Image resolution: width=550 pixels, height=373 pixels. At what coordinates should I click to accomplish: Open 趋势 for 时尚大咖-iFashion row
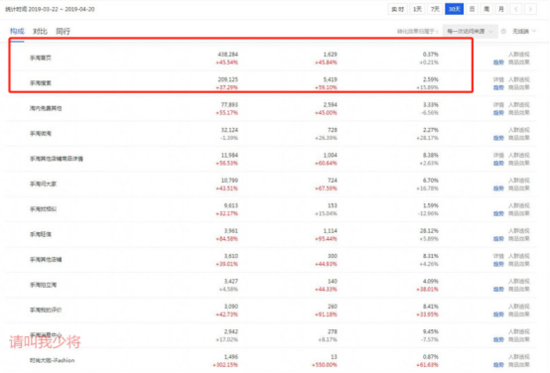pos(498,365)
